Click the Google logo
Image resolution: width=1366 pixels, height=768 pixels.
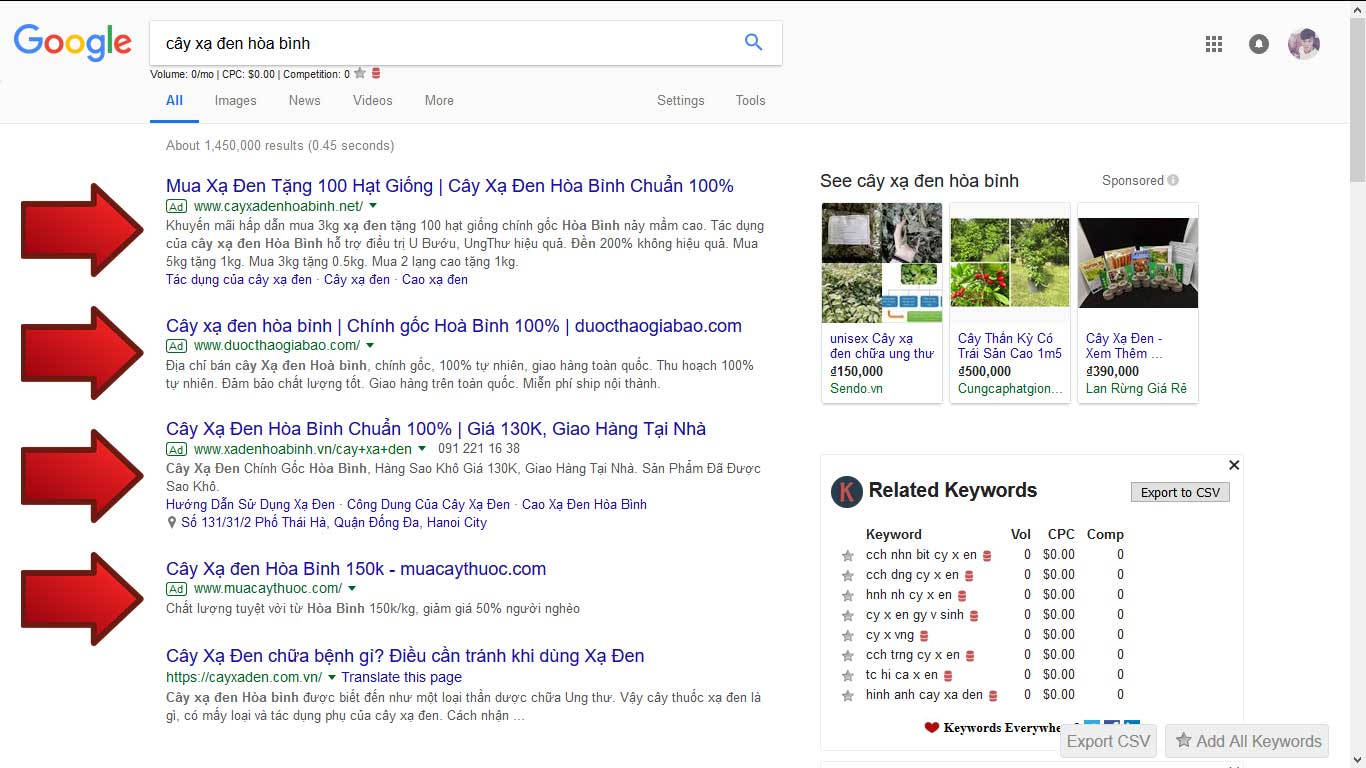tap(72, 43)
